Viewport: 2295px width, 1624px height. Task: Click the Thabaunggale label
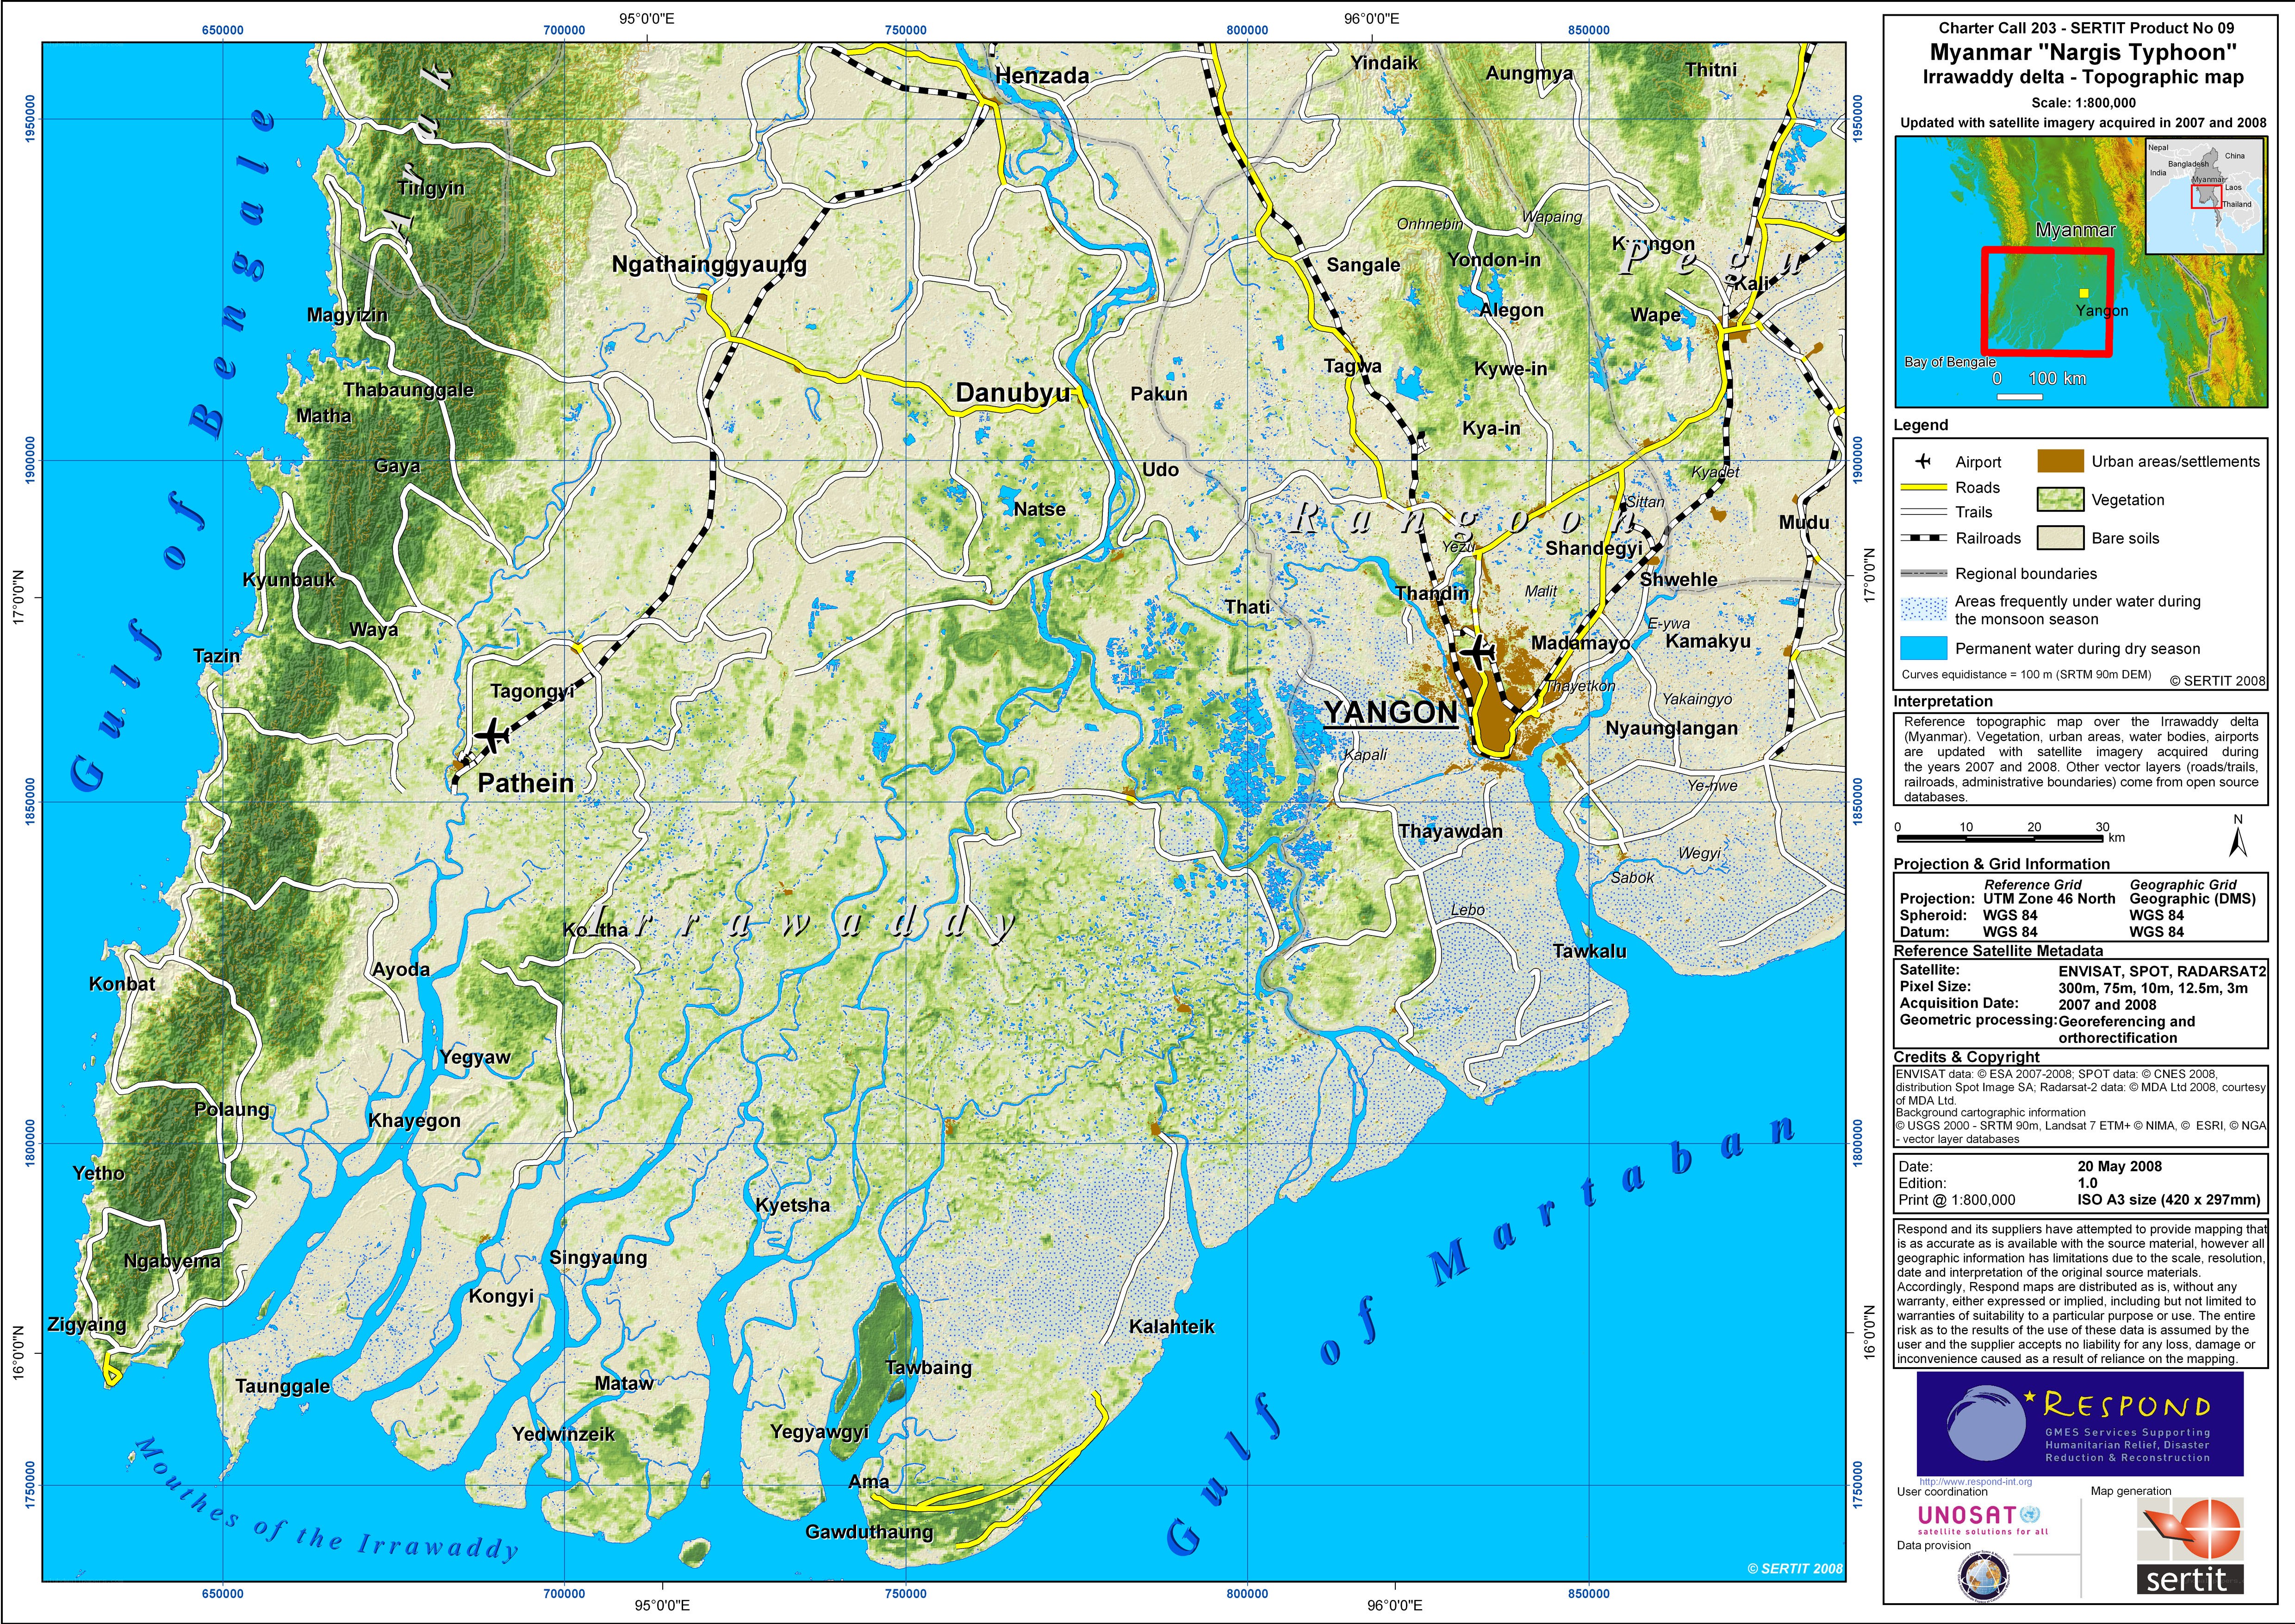coord(408,390)
